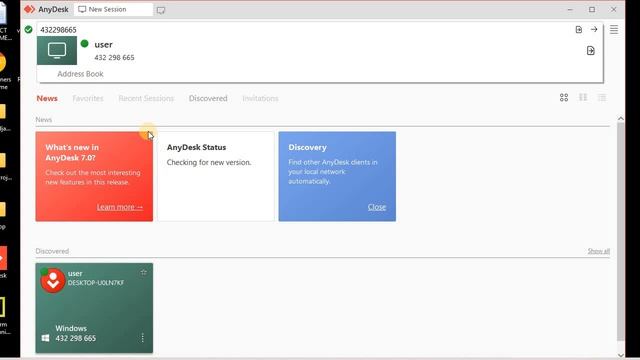Viewport: 640px width, 360px height.
Task: Click the remote address input field
Action: pos(304,29)
